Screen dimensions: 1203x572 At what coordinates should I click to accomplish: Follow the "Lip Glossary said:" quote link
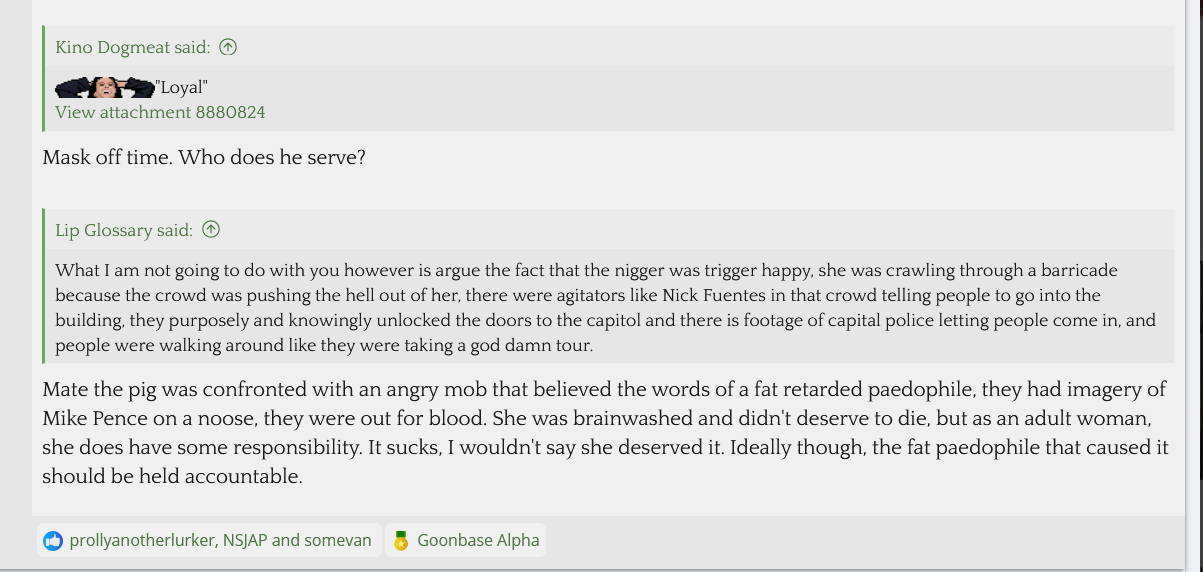[124, 230]
